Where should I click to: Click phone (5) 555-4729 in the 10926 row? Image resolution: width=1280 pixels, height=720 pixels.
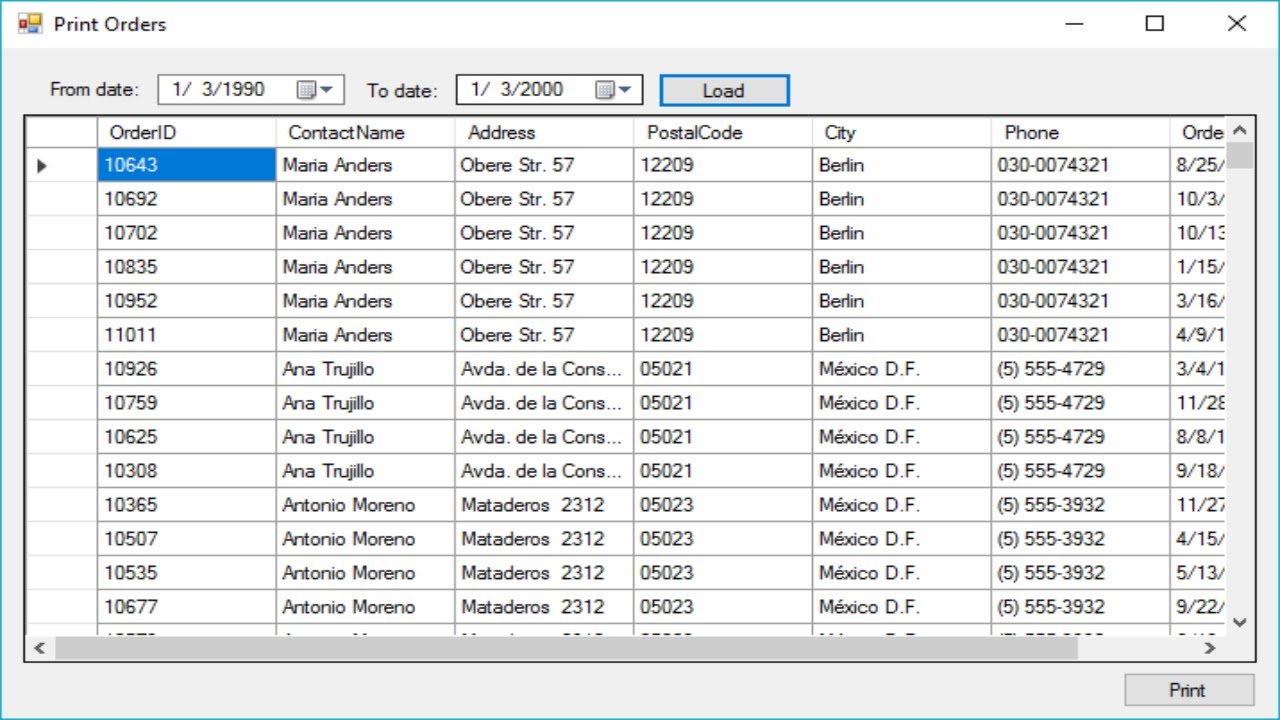tap(1081, 369)
